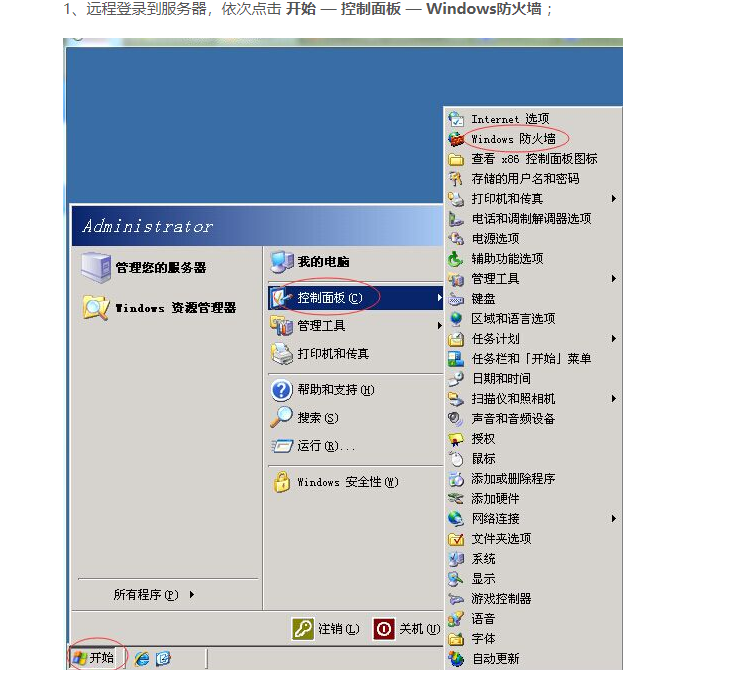Click the 开始 start button
The image size is (741, 687).
point(94,658)
